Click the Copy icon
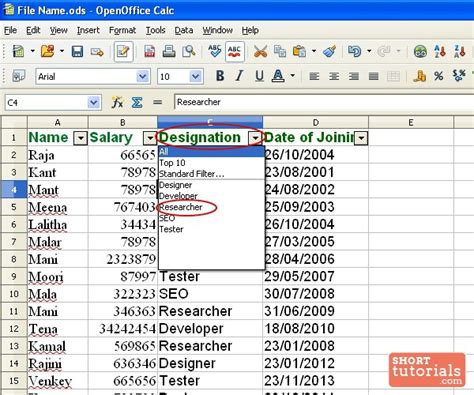The width and height of the screenshot is (474, 395). click(280, 52)
